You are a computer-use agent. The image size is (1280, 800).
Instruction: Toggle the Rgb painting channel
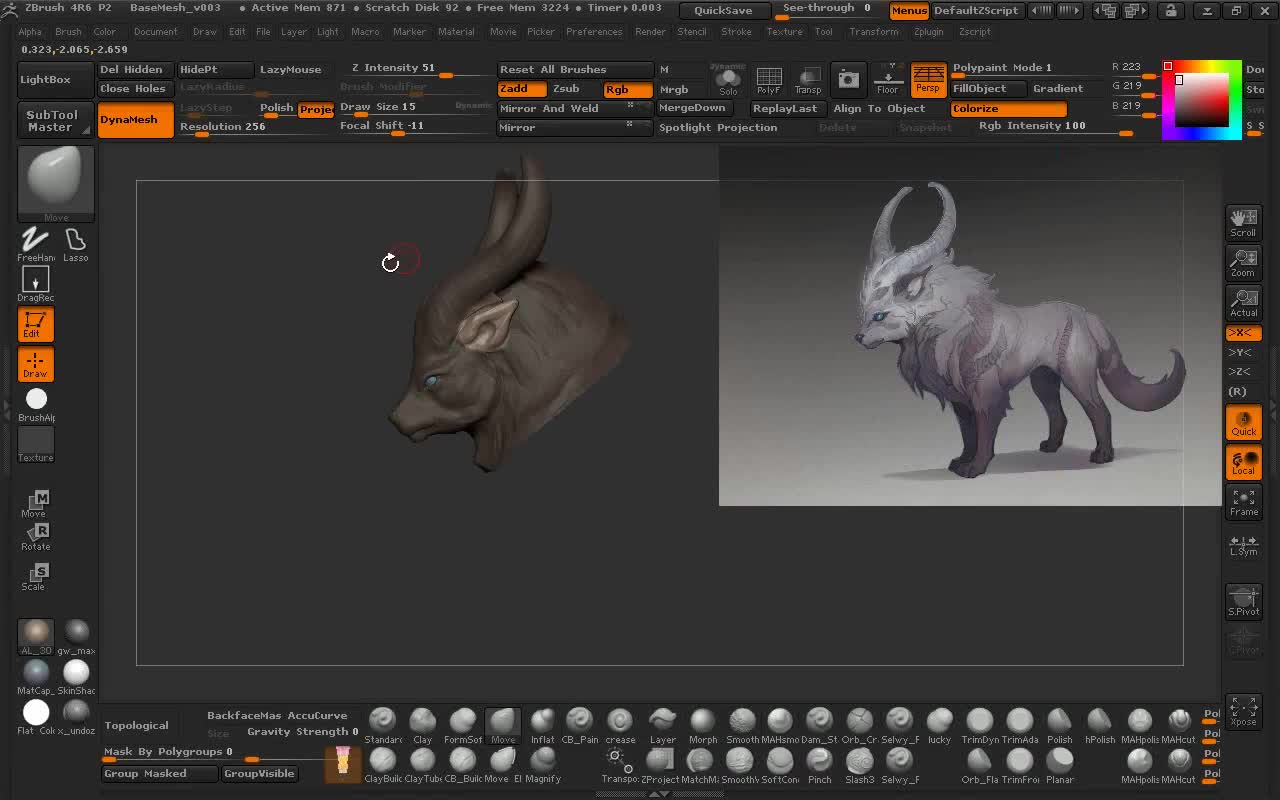click(x=628, y=89)
